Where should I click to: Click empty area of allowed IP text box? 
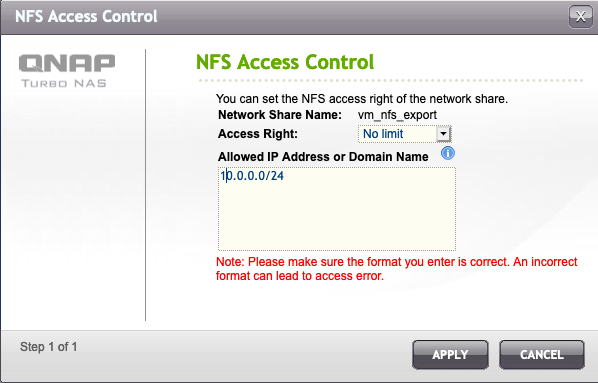point(337,217)
